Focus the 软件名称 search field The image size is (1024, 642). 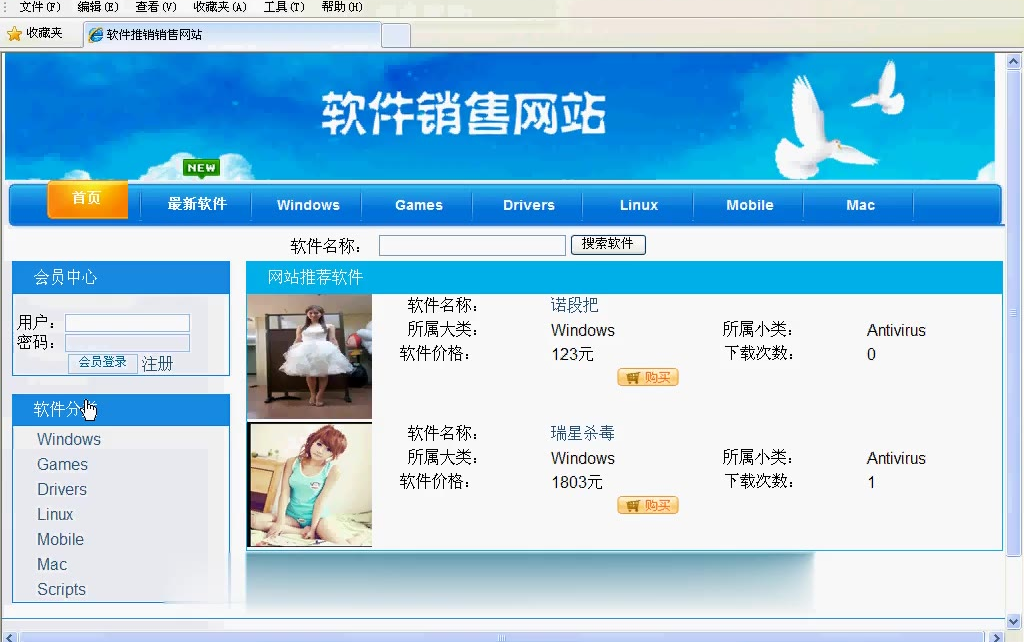(x=472, y=246)
